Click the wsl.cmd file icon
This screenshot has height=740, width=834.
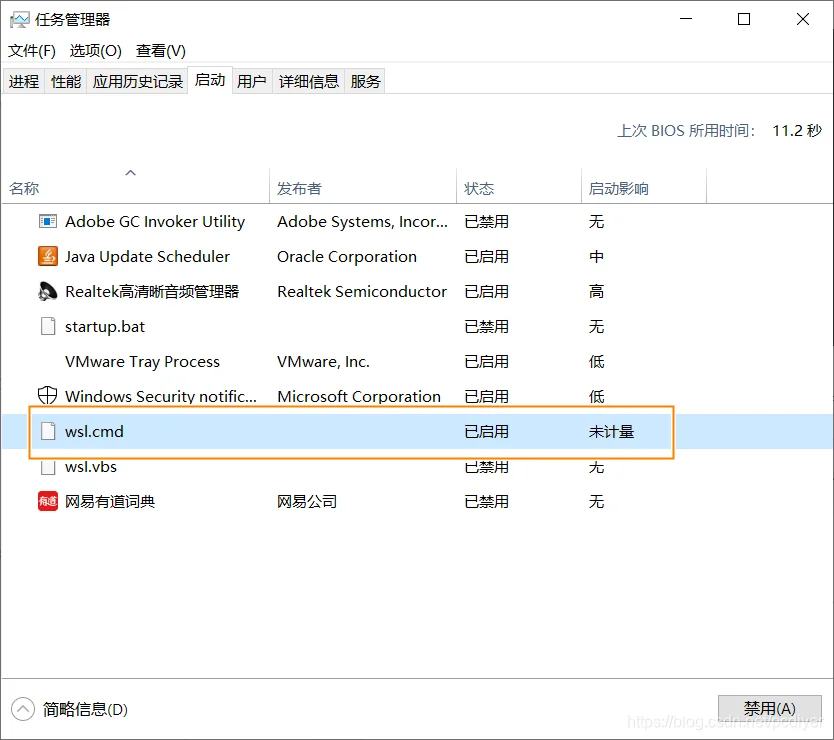coord(47,431)
